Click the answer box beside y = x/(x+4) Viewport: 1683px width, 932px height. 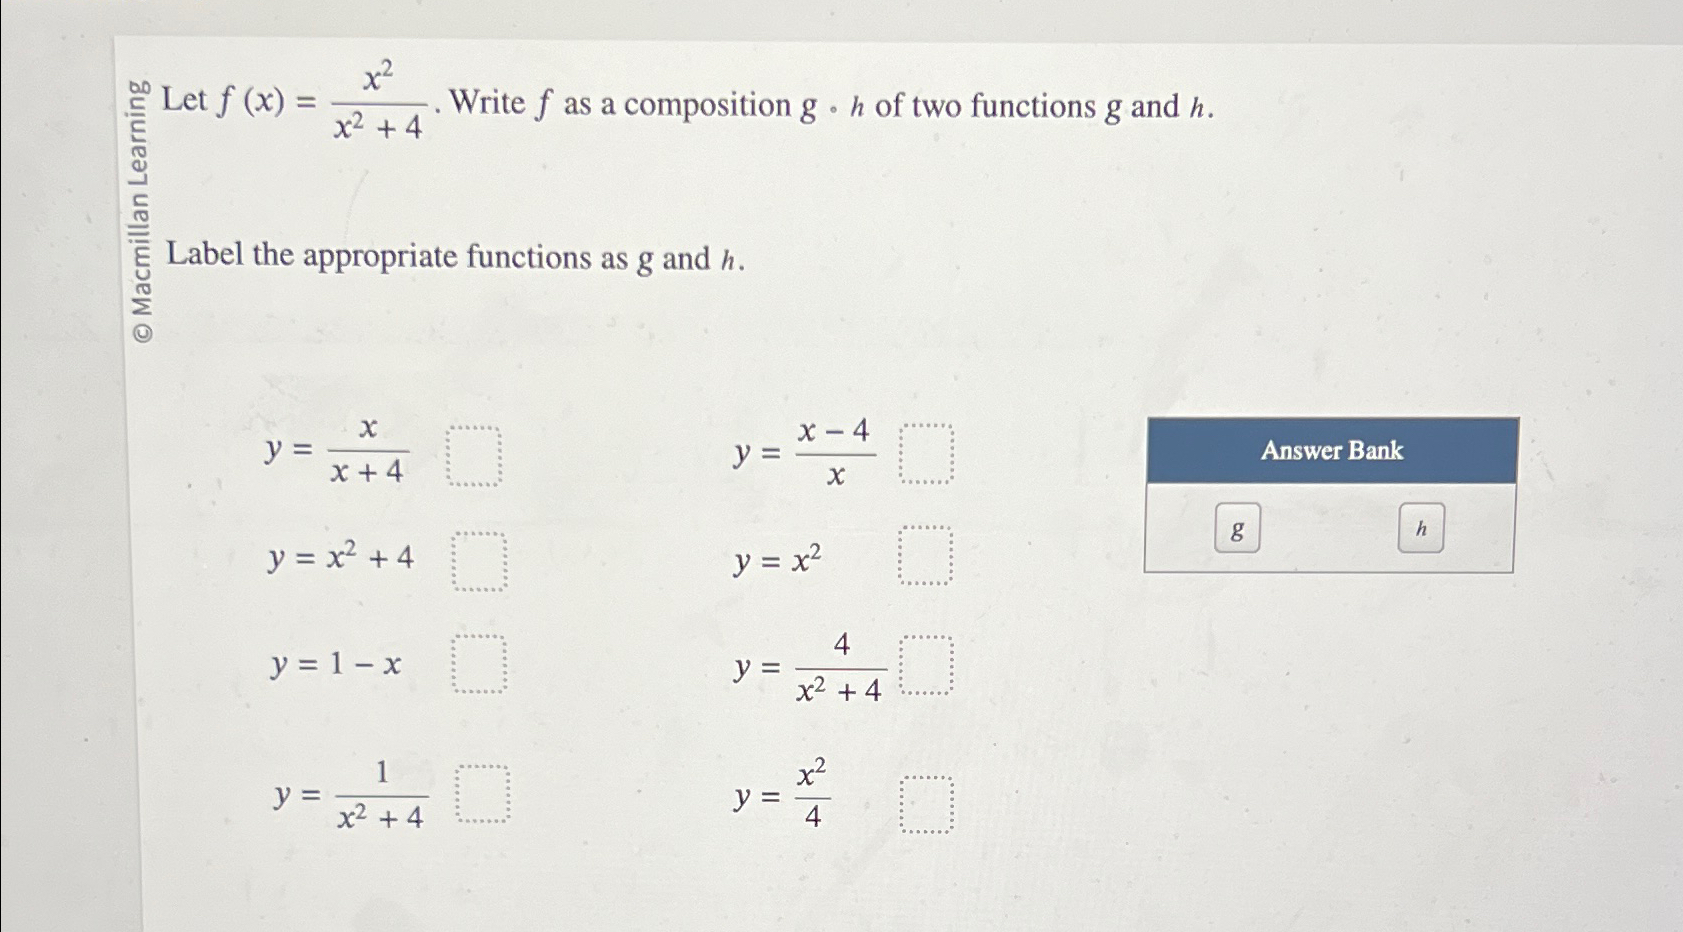point(476,455)
